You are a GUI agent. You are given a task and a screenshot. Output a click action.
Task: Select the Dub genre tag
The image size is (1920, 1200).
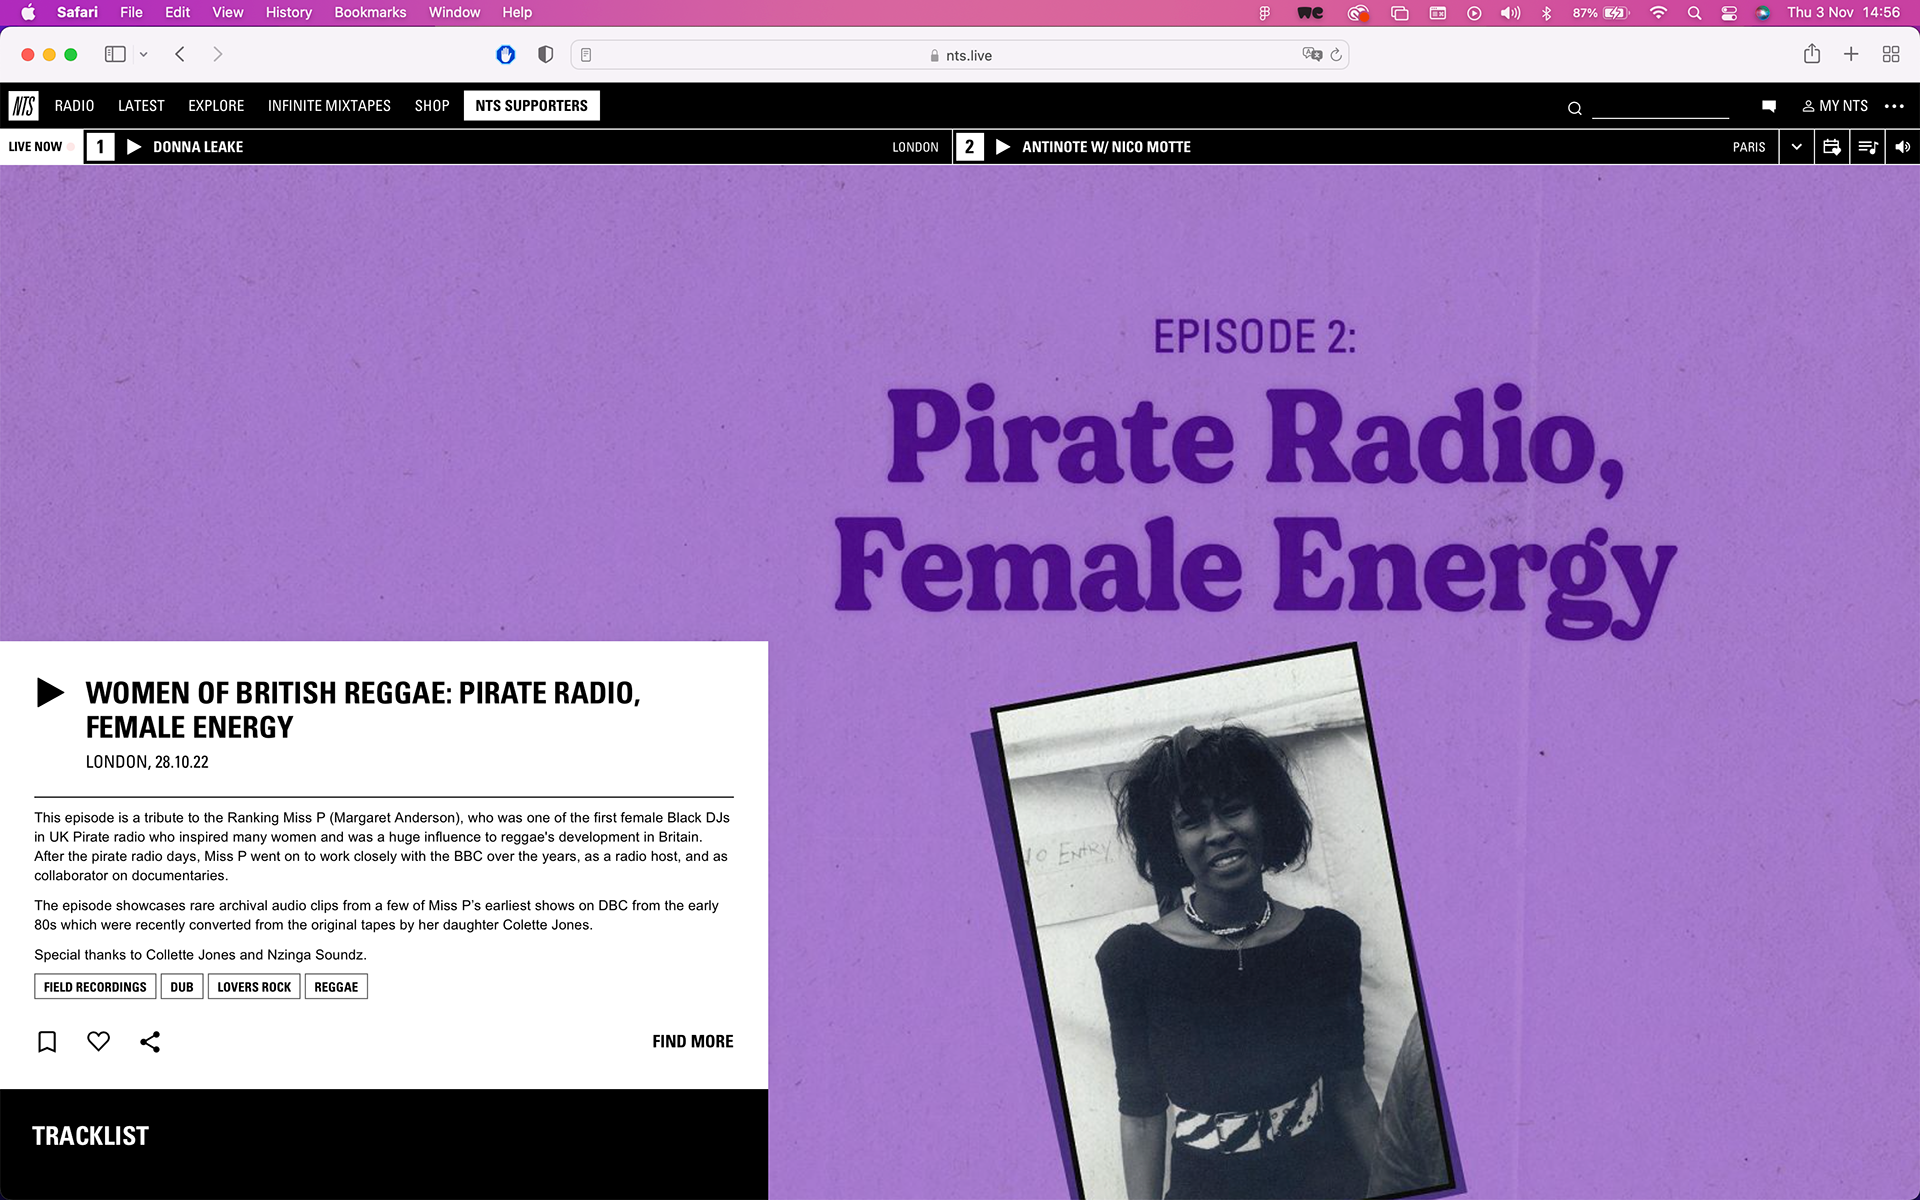pos(182,987)
